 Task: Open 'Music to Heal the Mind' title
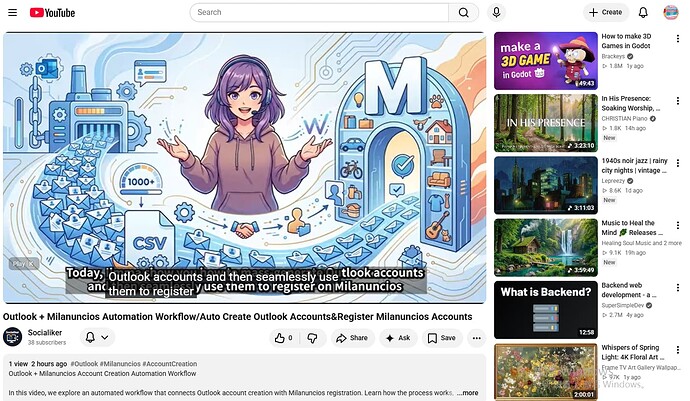(x=632, y=228)
